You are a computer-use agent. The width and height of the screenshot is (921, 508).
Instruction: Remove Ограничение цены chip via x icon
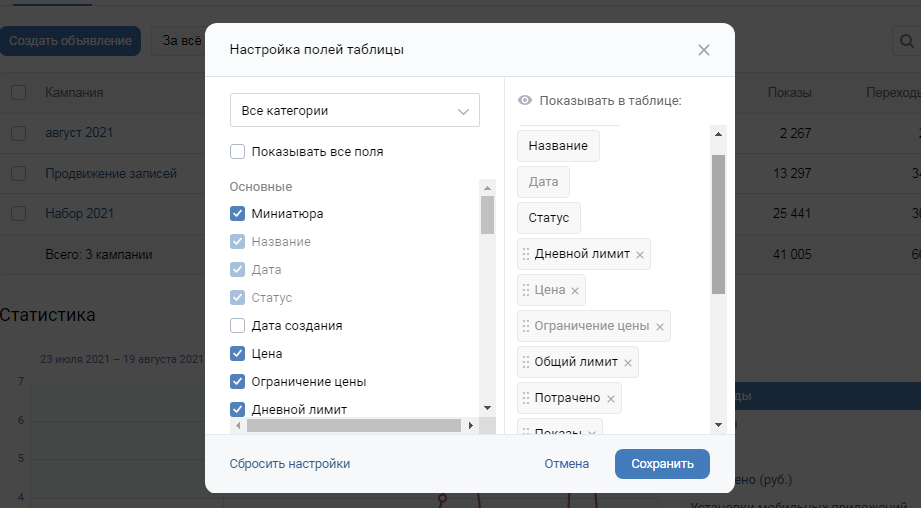(x=660, y=327)
